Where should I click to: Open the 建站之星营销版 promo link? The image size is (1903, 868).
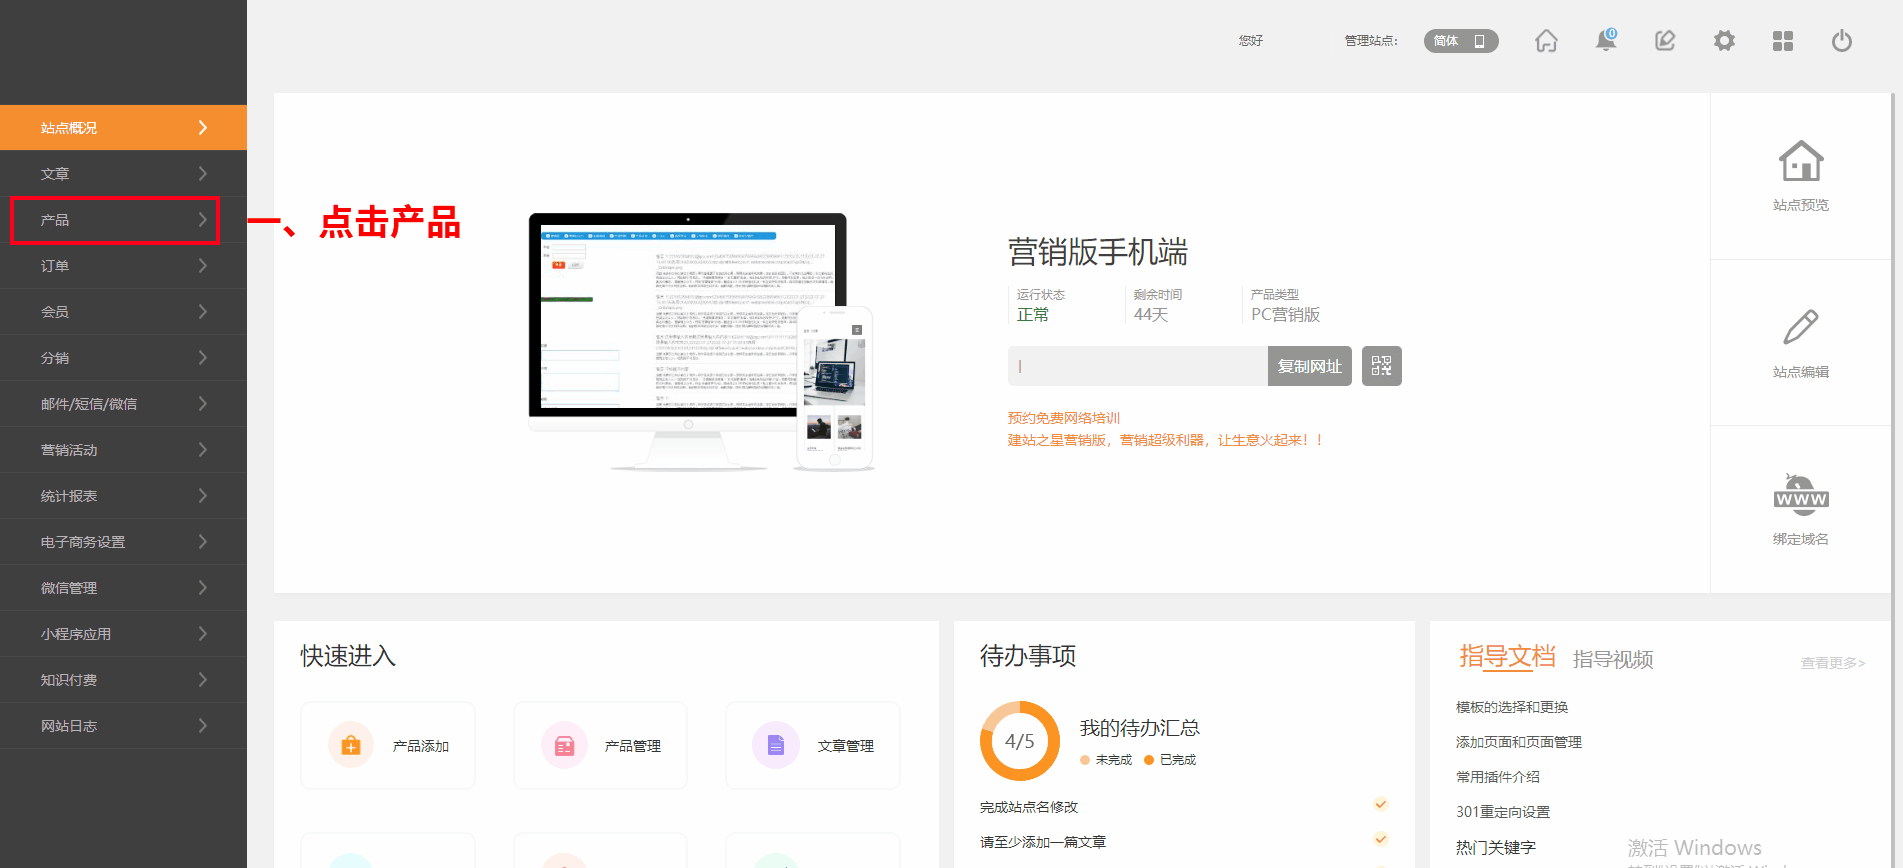tap(1165, 440)
